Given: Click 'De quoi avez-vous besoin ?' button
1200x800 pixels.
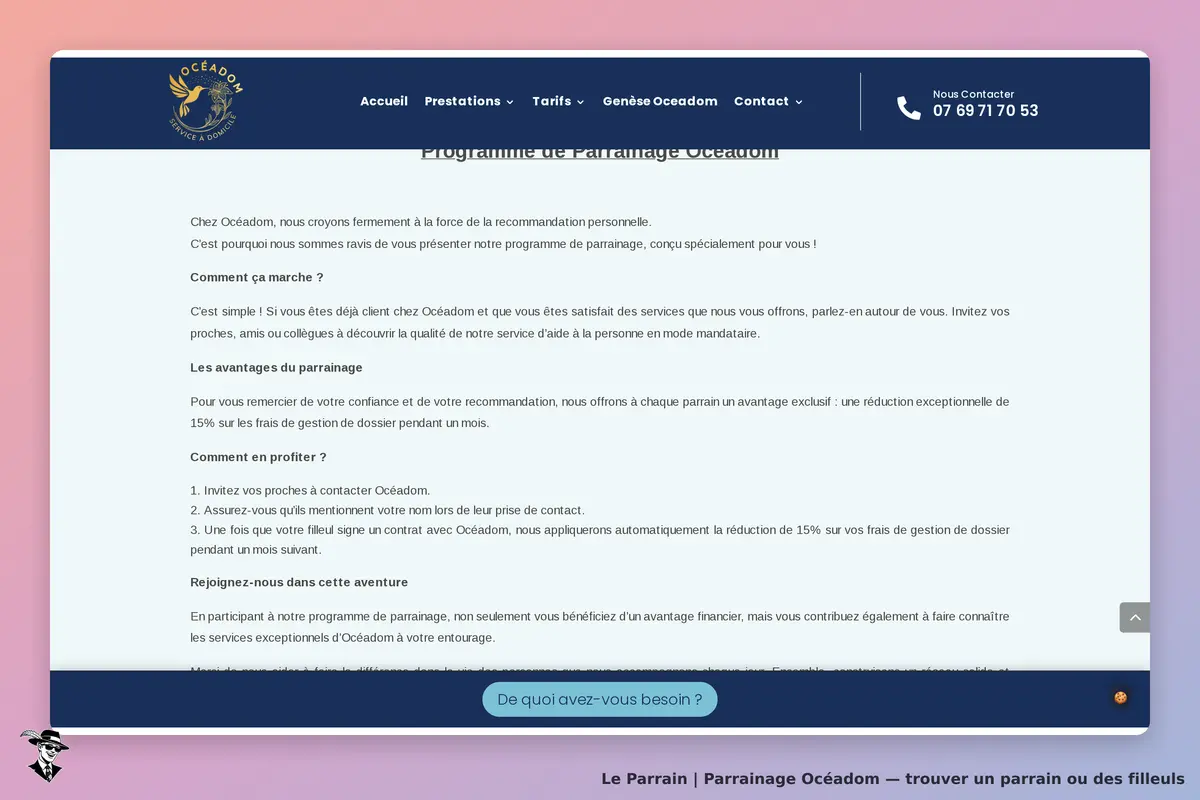Looking at the screenshot, I should 600,699.
